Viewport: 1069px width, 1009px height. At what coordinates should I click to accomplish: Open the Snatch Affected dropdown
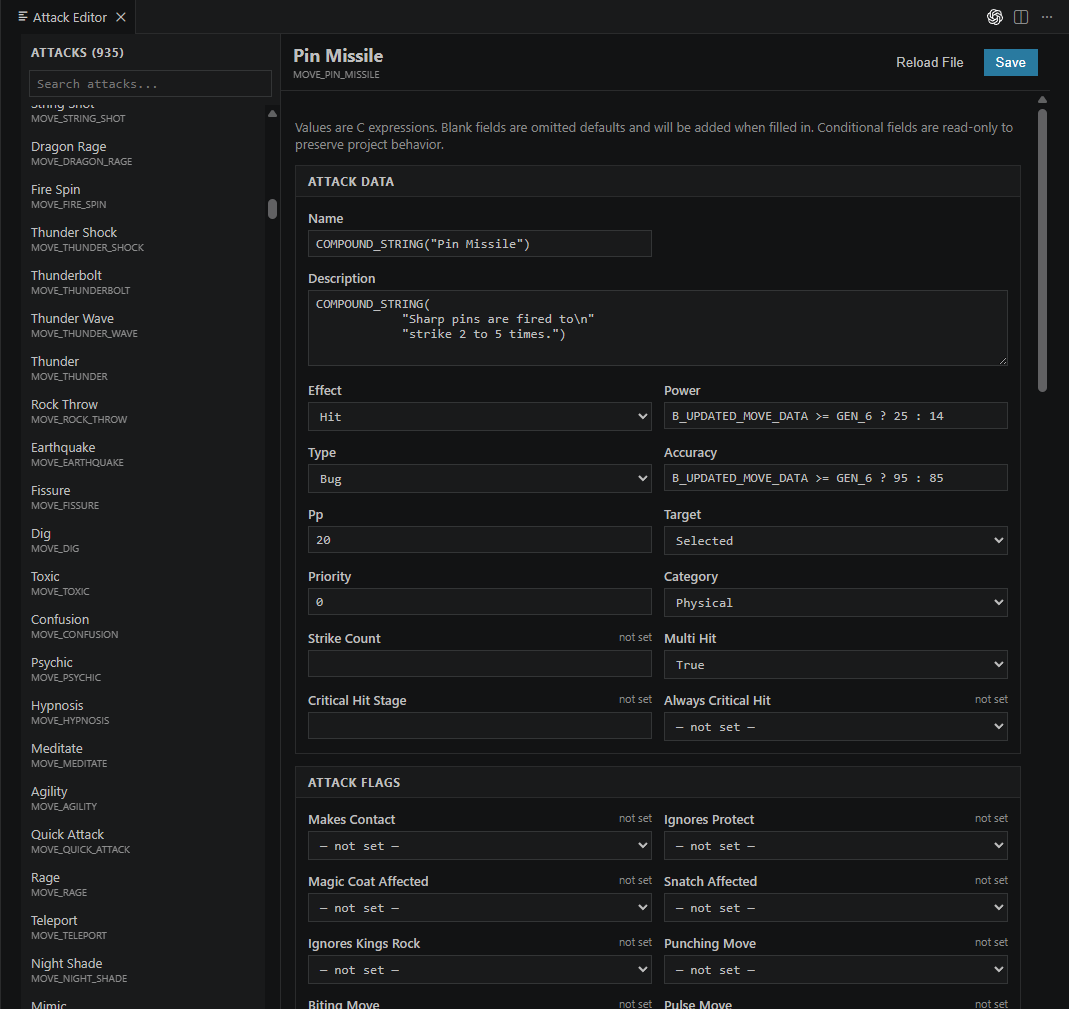(835, 907)
